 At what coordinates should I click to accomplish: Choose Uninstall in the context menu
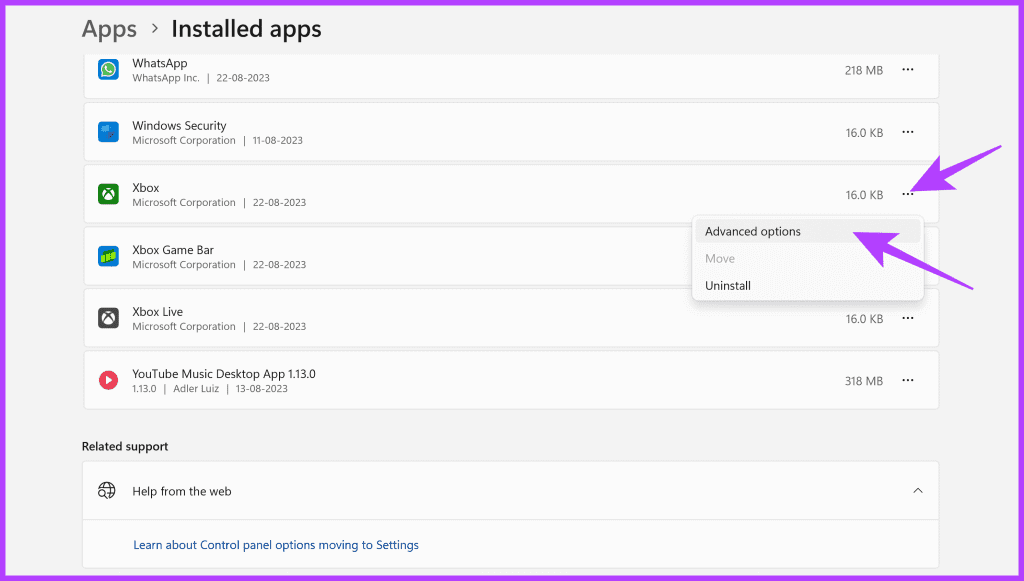808,285
